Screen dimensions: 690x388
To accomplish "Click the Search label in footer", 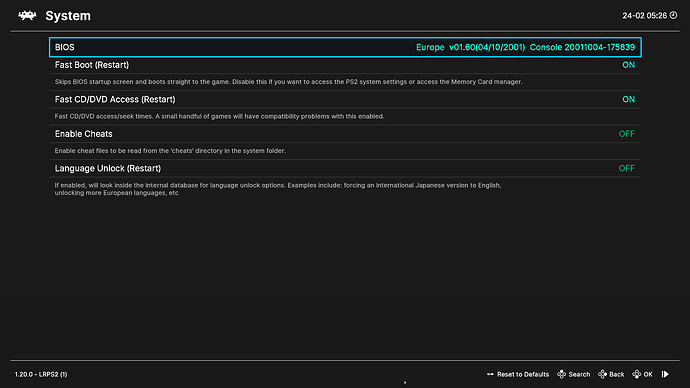I will (579, 374).
